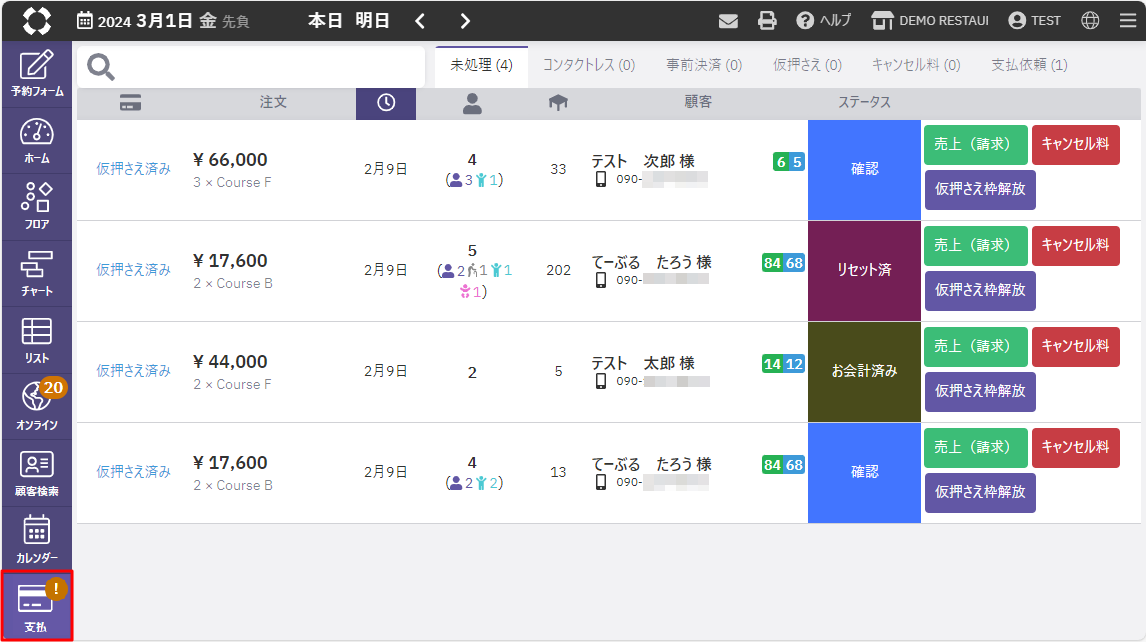Open DEMO RESTAURANT store selector
This screenshot has width=1146, height=642.
[930, 20]
